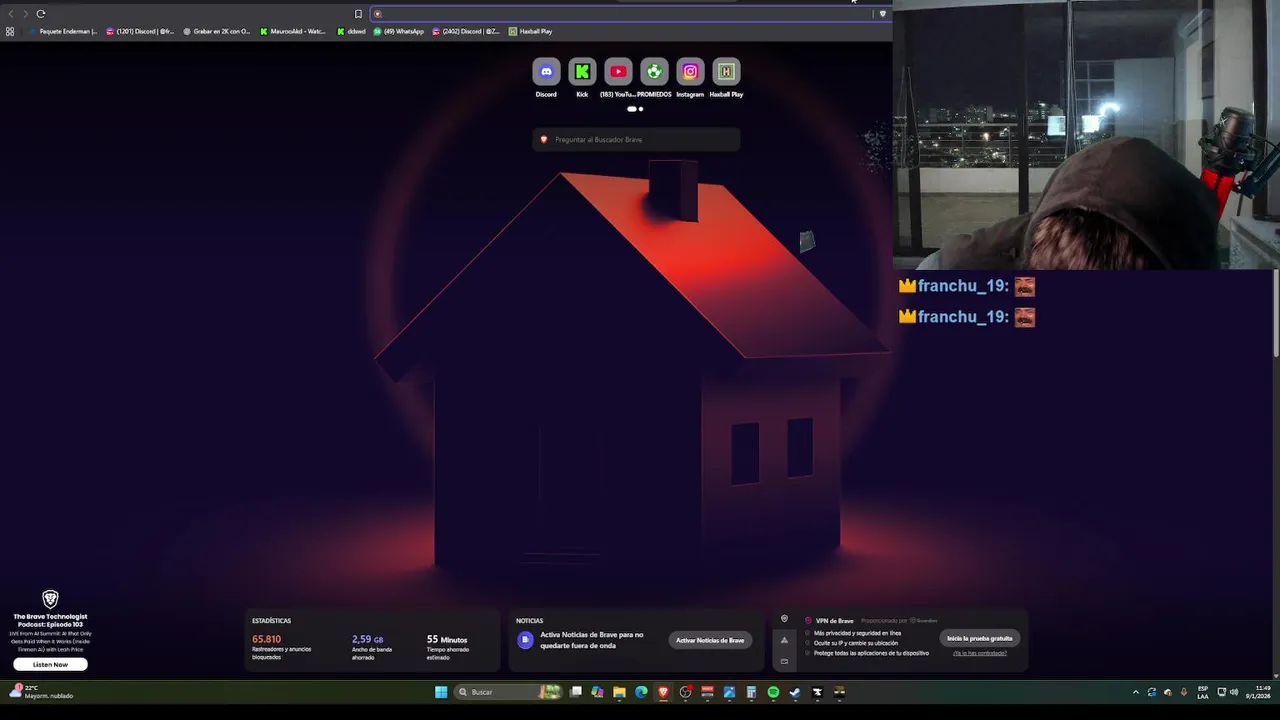Open Task View from the taskbar
The width and height of the screenshot is (1280, 720).
pyautogui.click(x=576, y=692)
